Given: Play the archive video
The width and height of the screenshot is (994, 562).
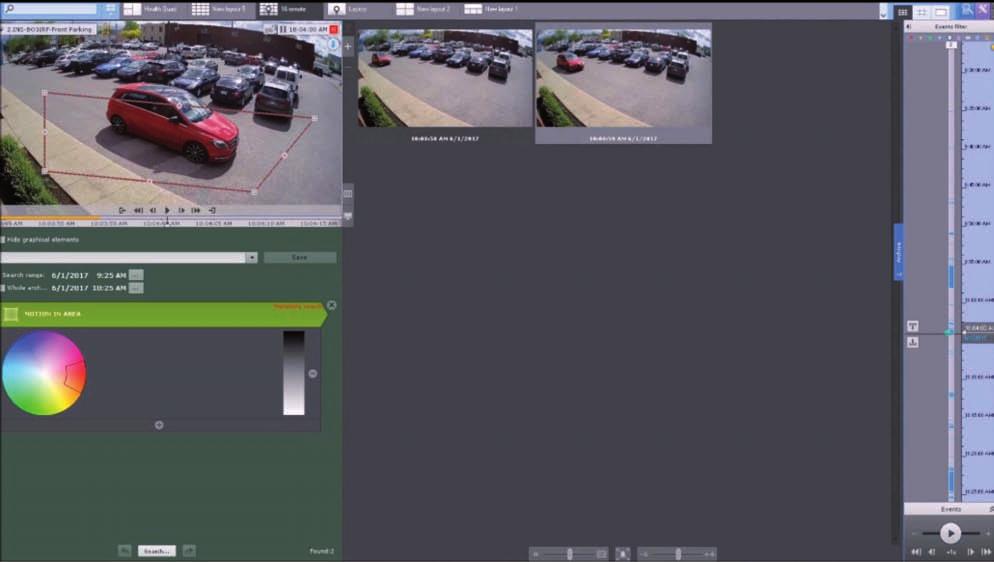Looking at the screenshot, I should (167, 210).
